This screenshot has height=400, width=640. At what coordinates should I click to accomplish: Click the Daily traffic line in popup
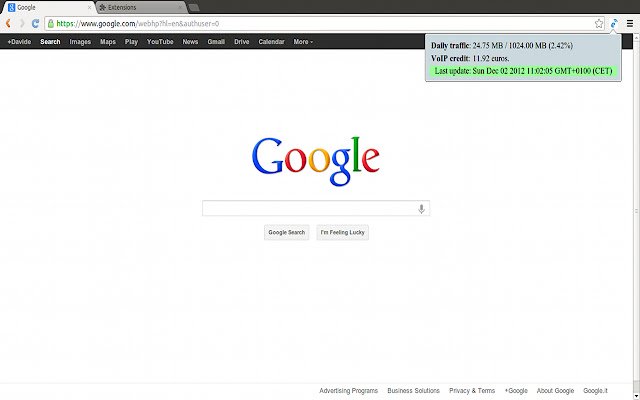(502, 46)
